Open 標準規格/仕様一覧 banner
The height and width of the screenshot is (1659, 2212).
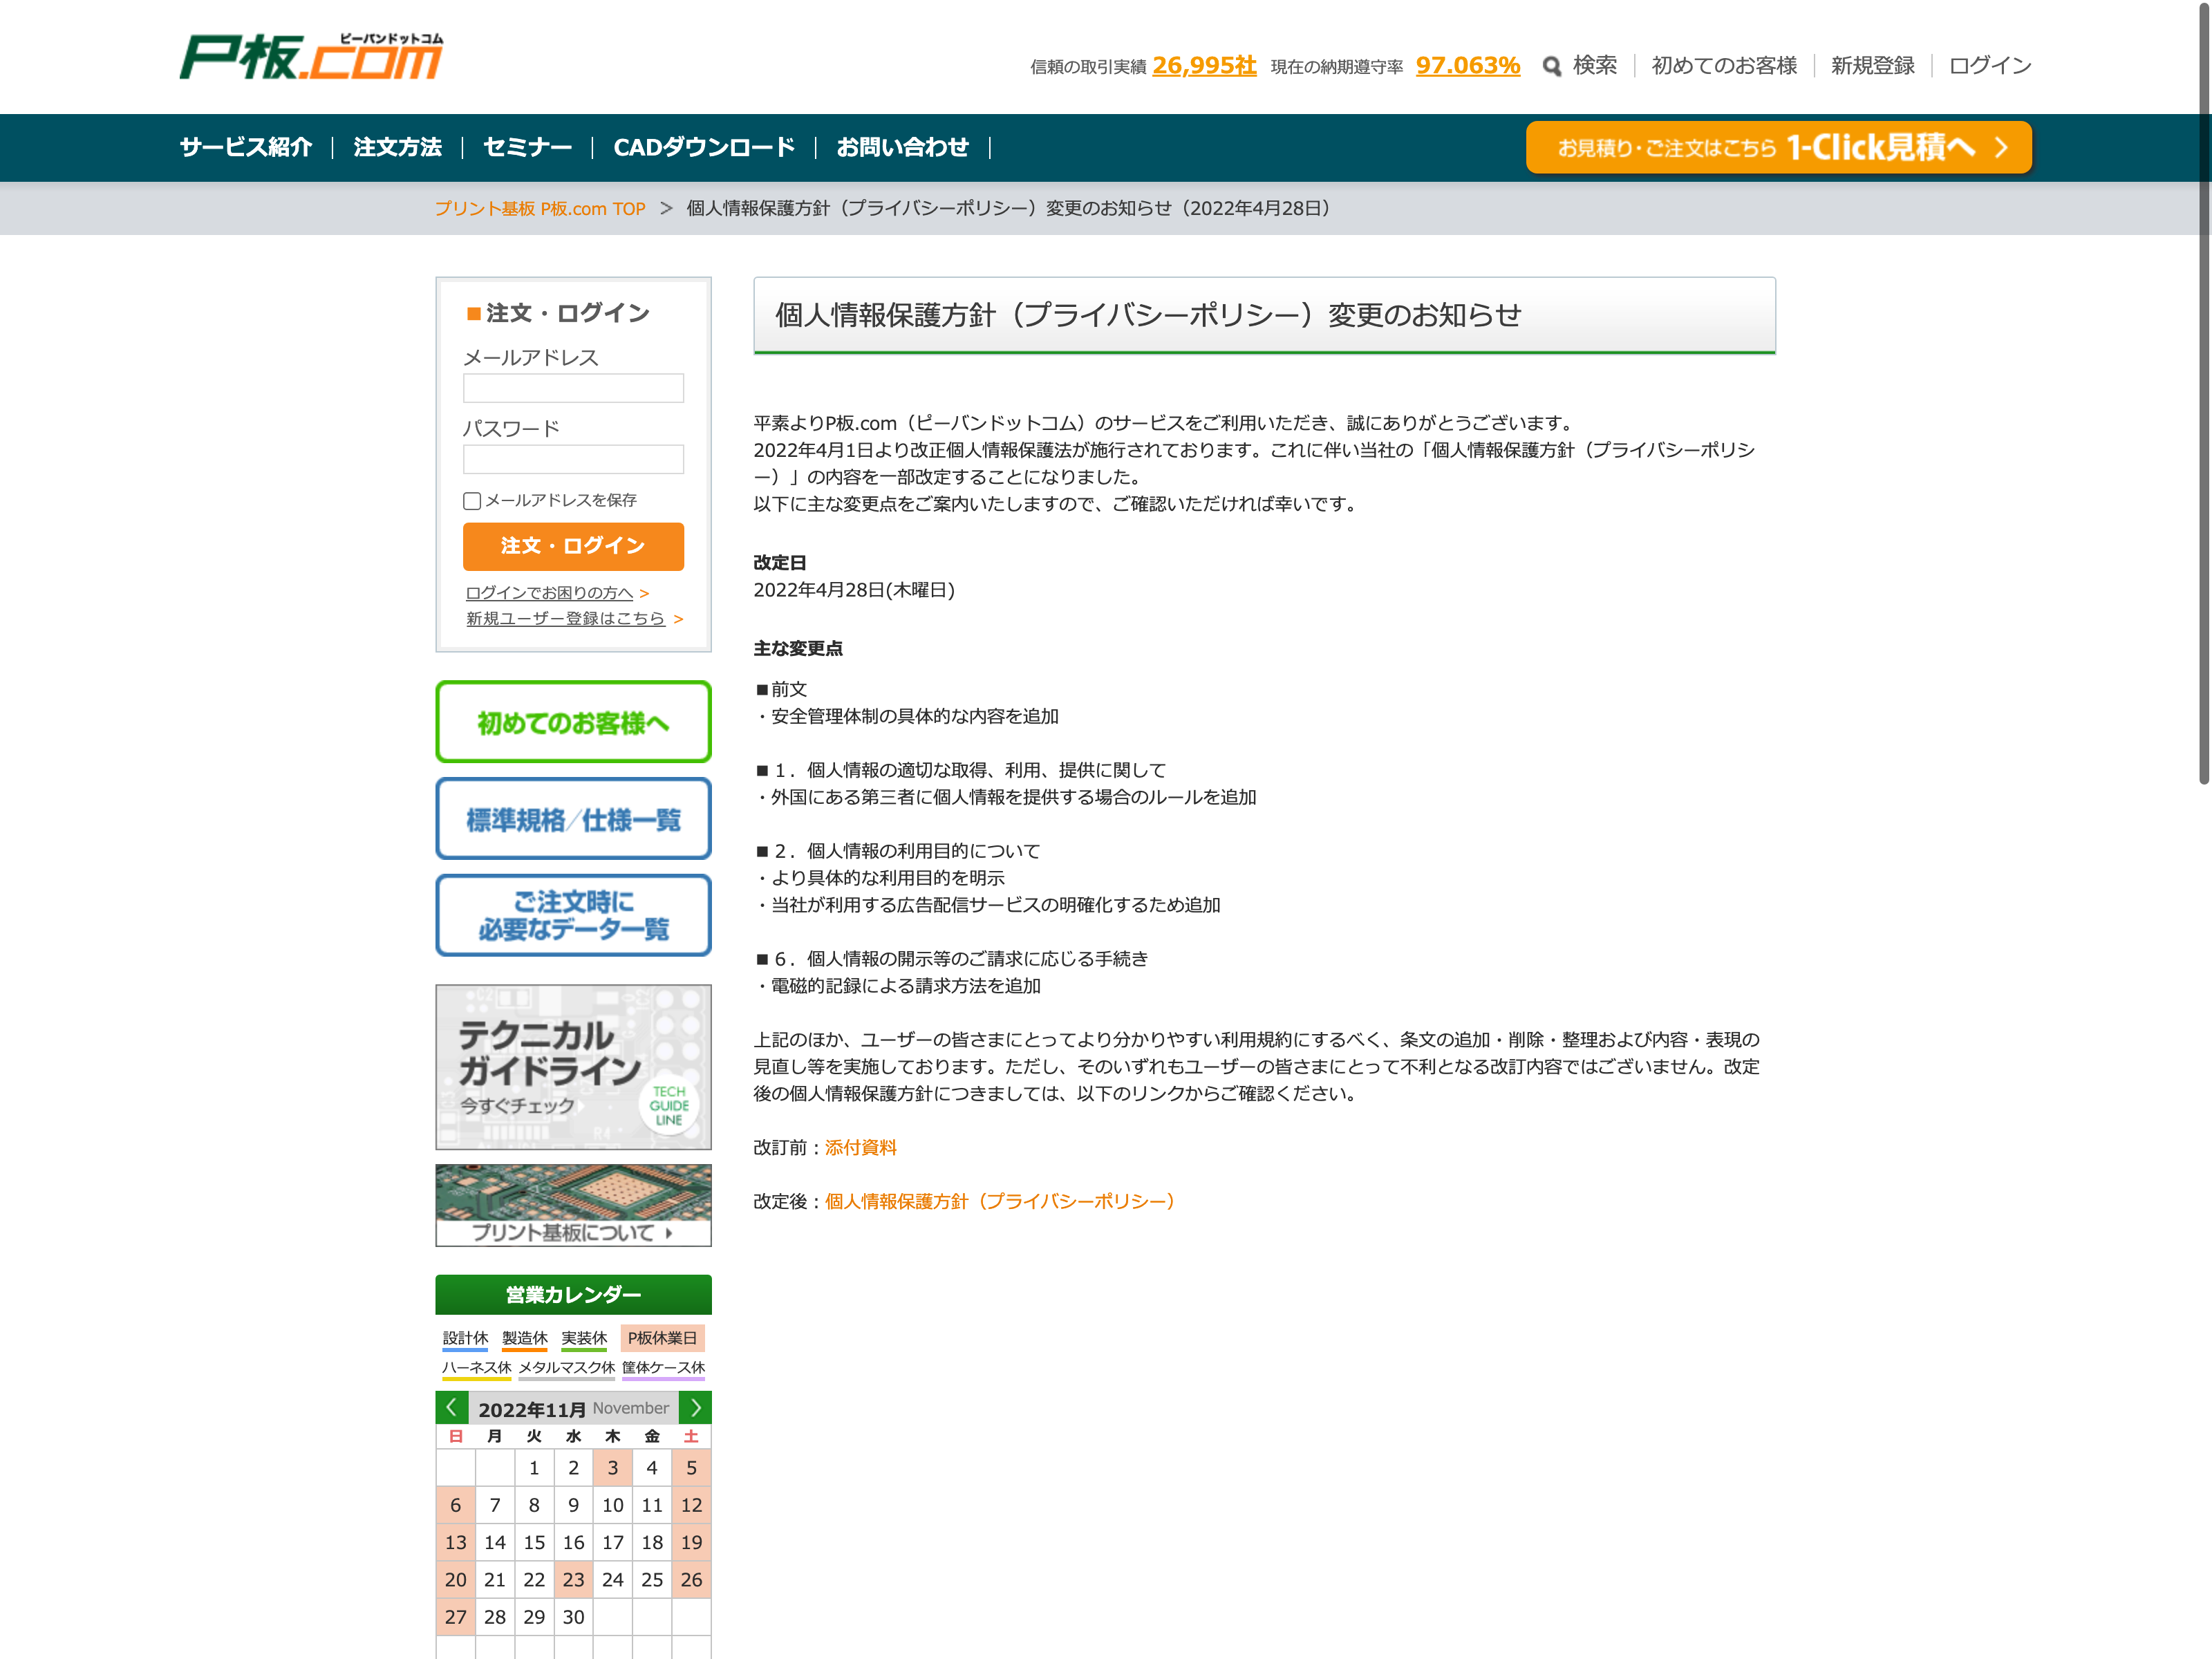coord(573,819)
